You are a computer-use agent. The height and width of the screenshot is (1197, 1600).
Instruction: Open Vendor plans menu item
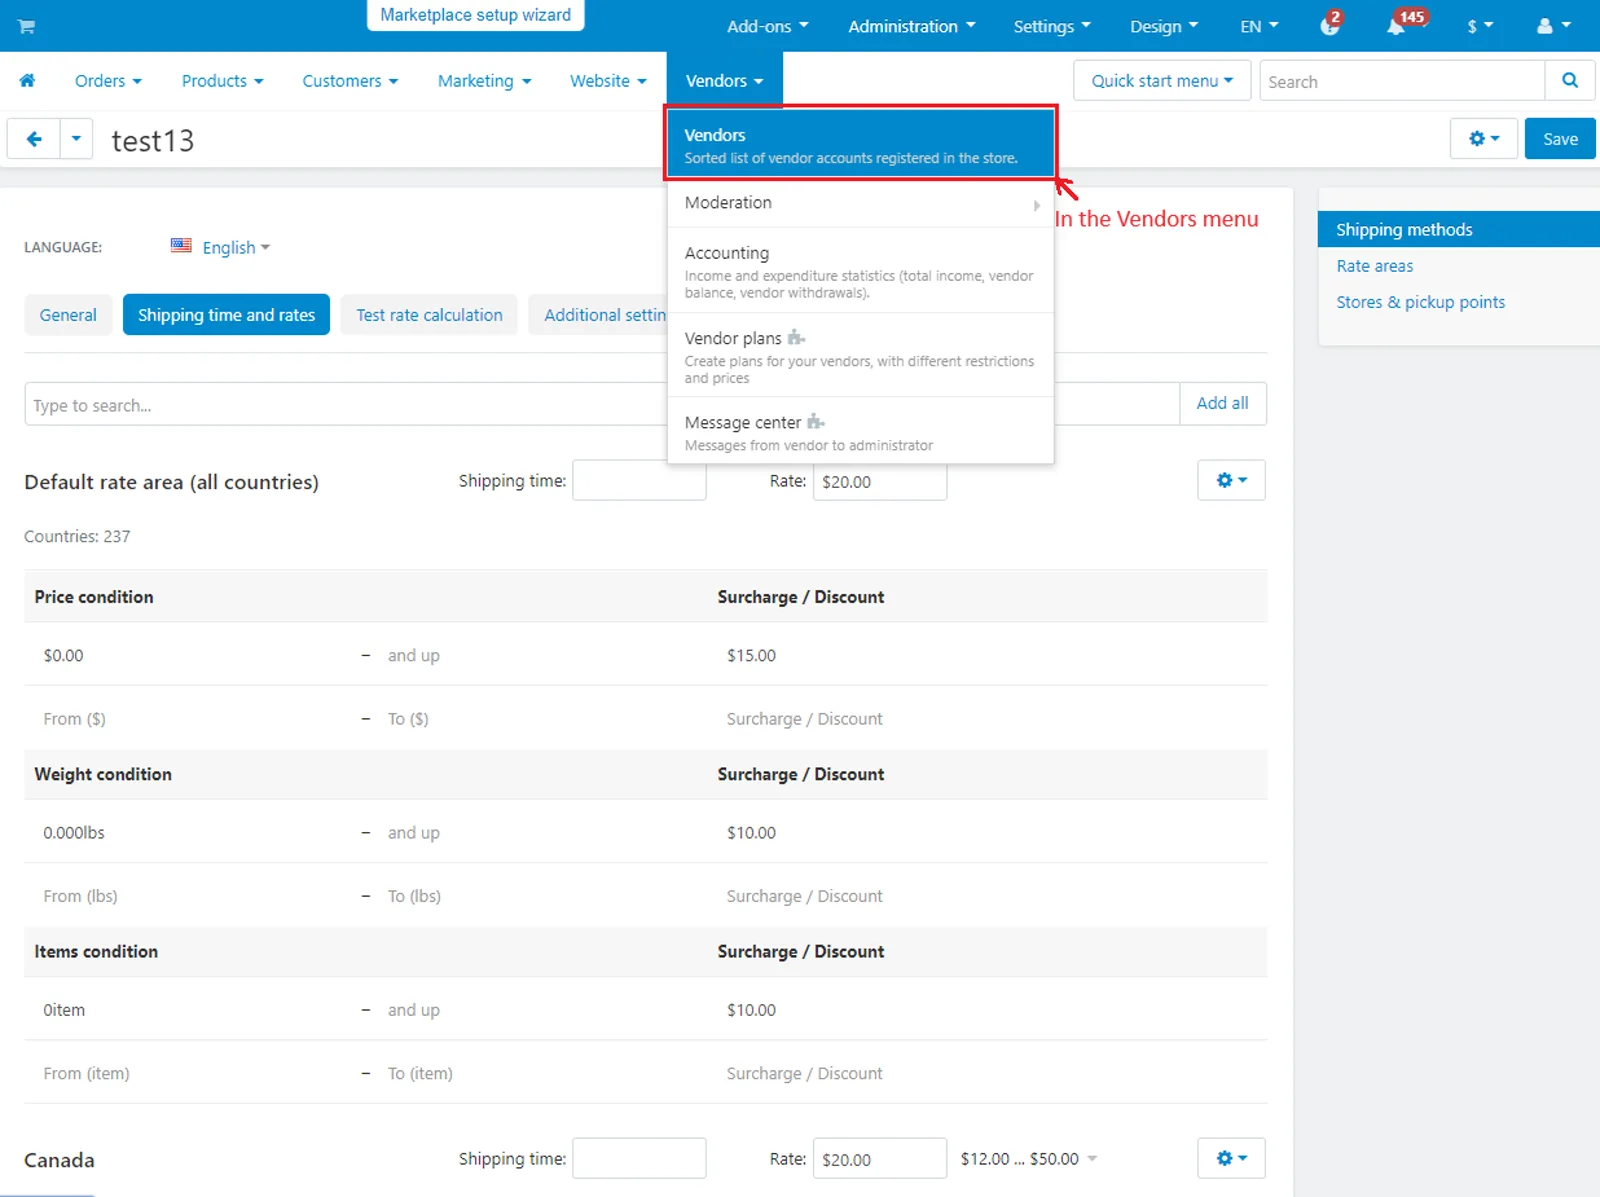(x=860, y=356)
